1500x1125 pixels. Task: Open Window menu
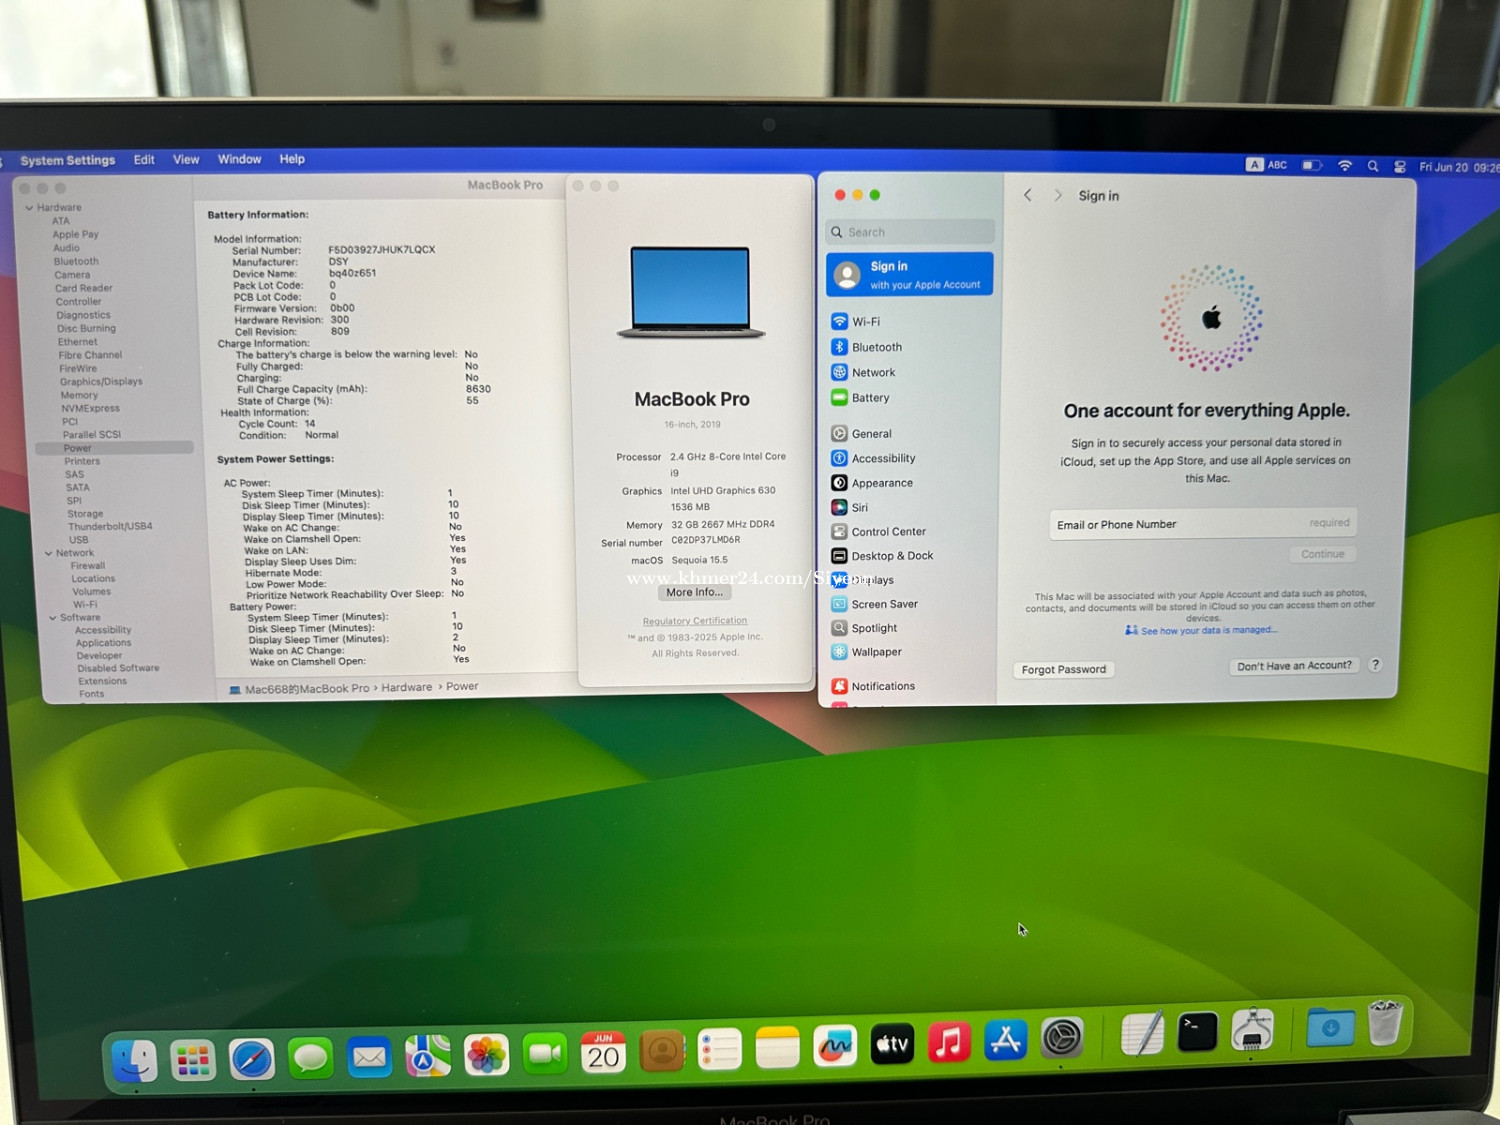pyautogui.click(x=240, y=160)
